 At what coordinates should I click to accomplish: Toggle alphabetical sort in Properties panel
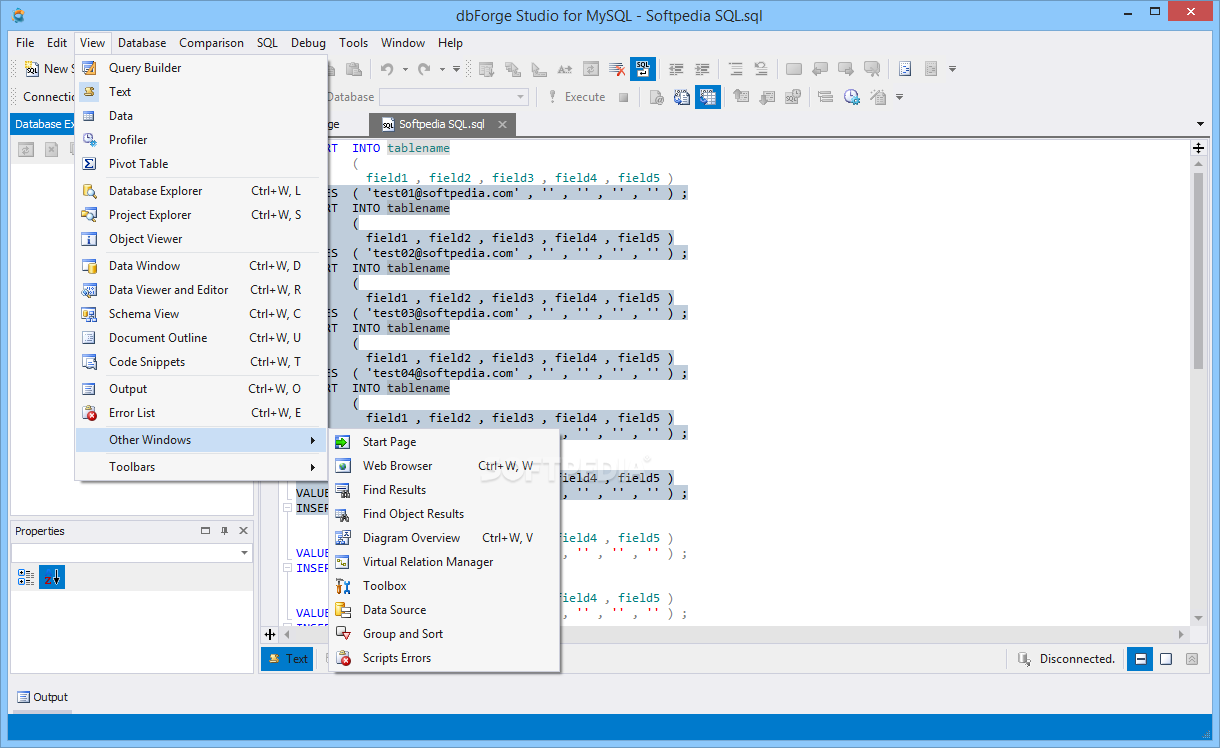[52, 577]
